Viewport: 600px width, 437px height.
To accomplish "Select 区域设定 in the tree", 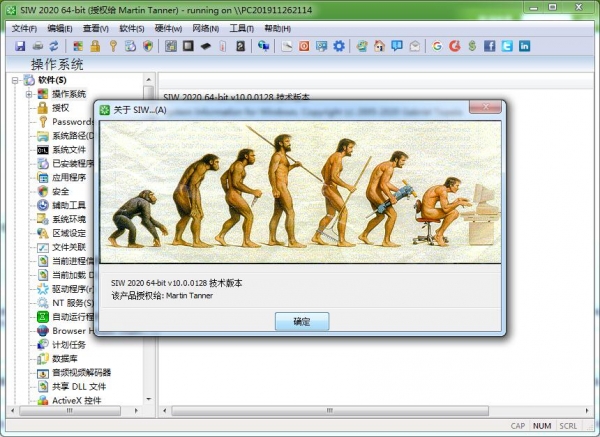I will [69, 233].
